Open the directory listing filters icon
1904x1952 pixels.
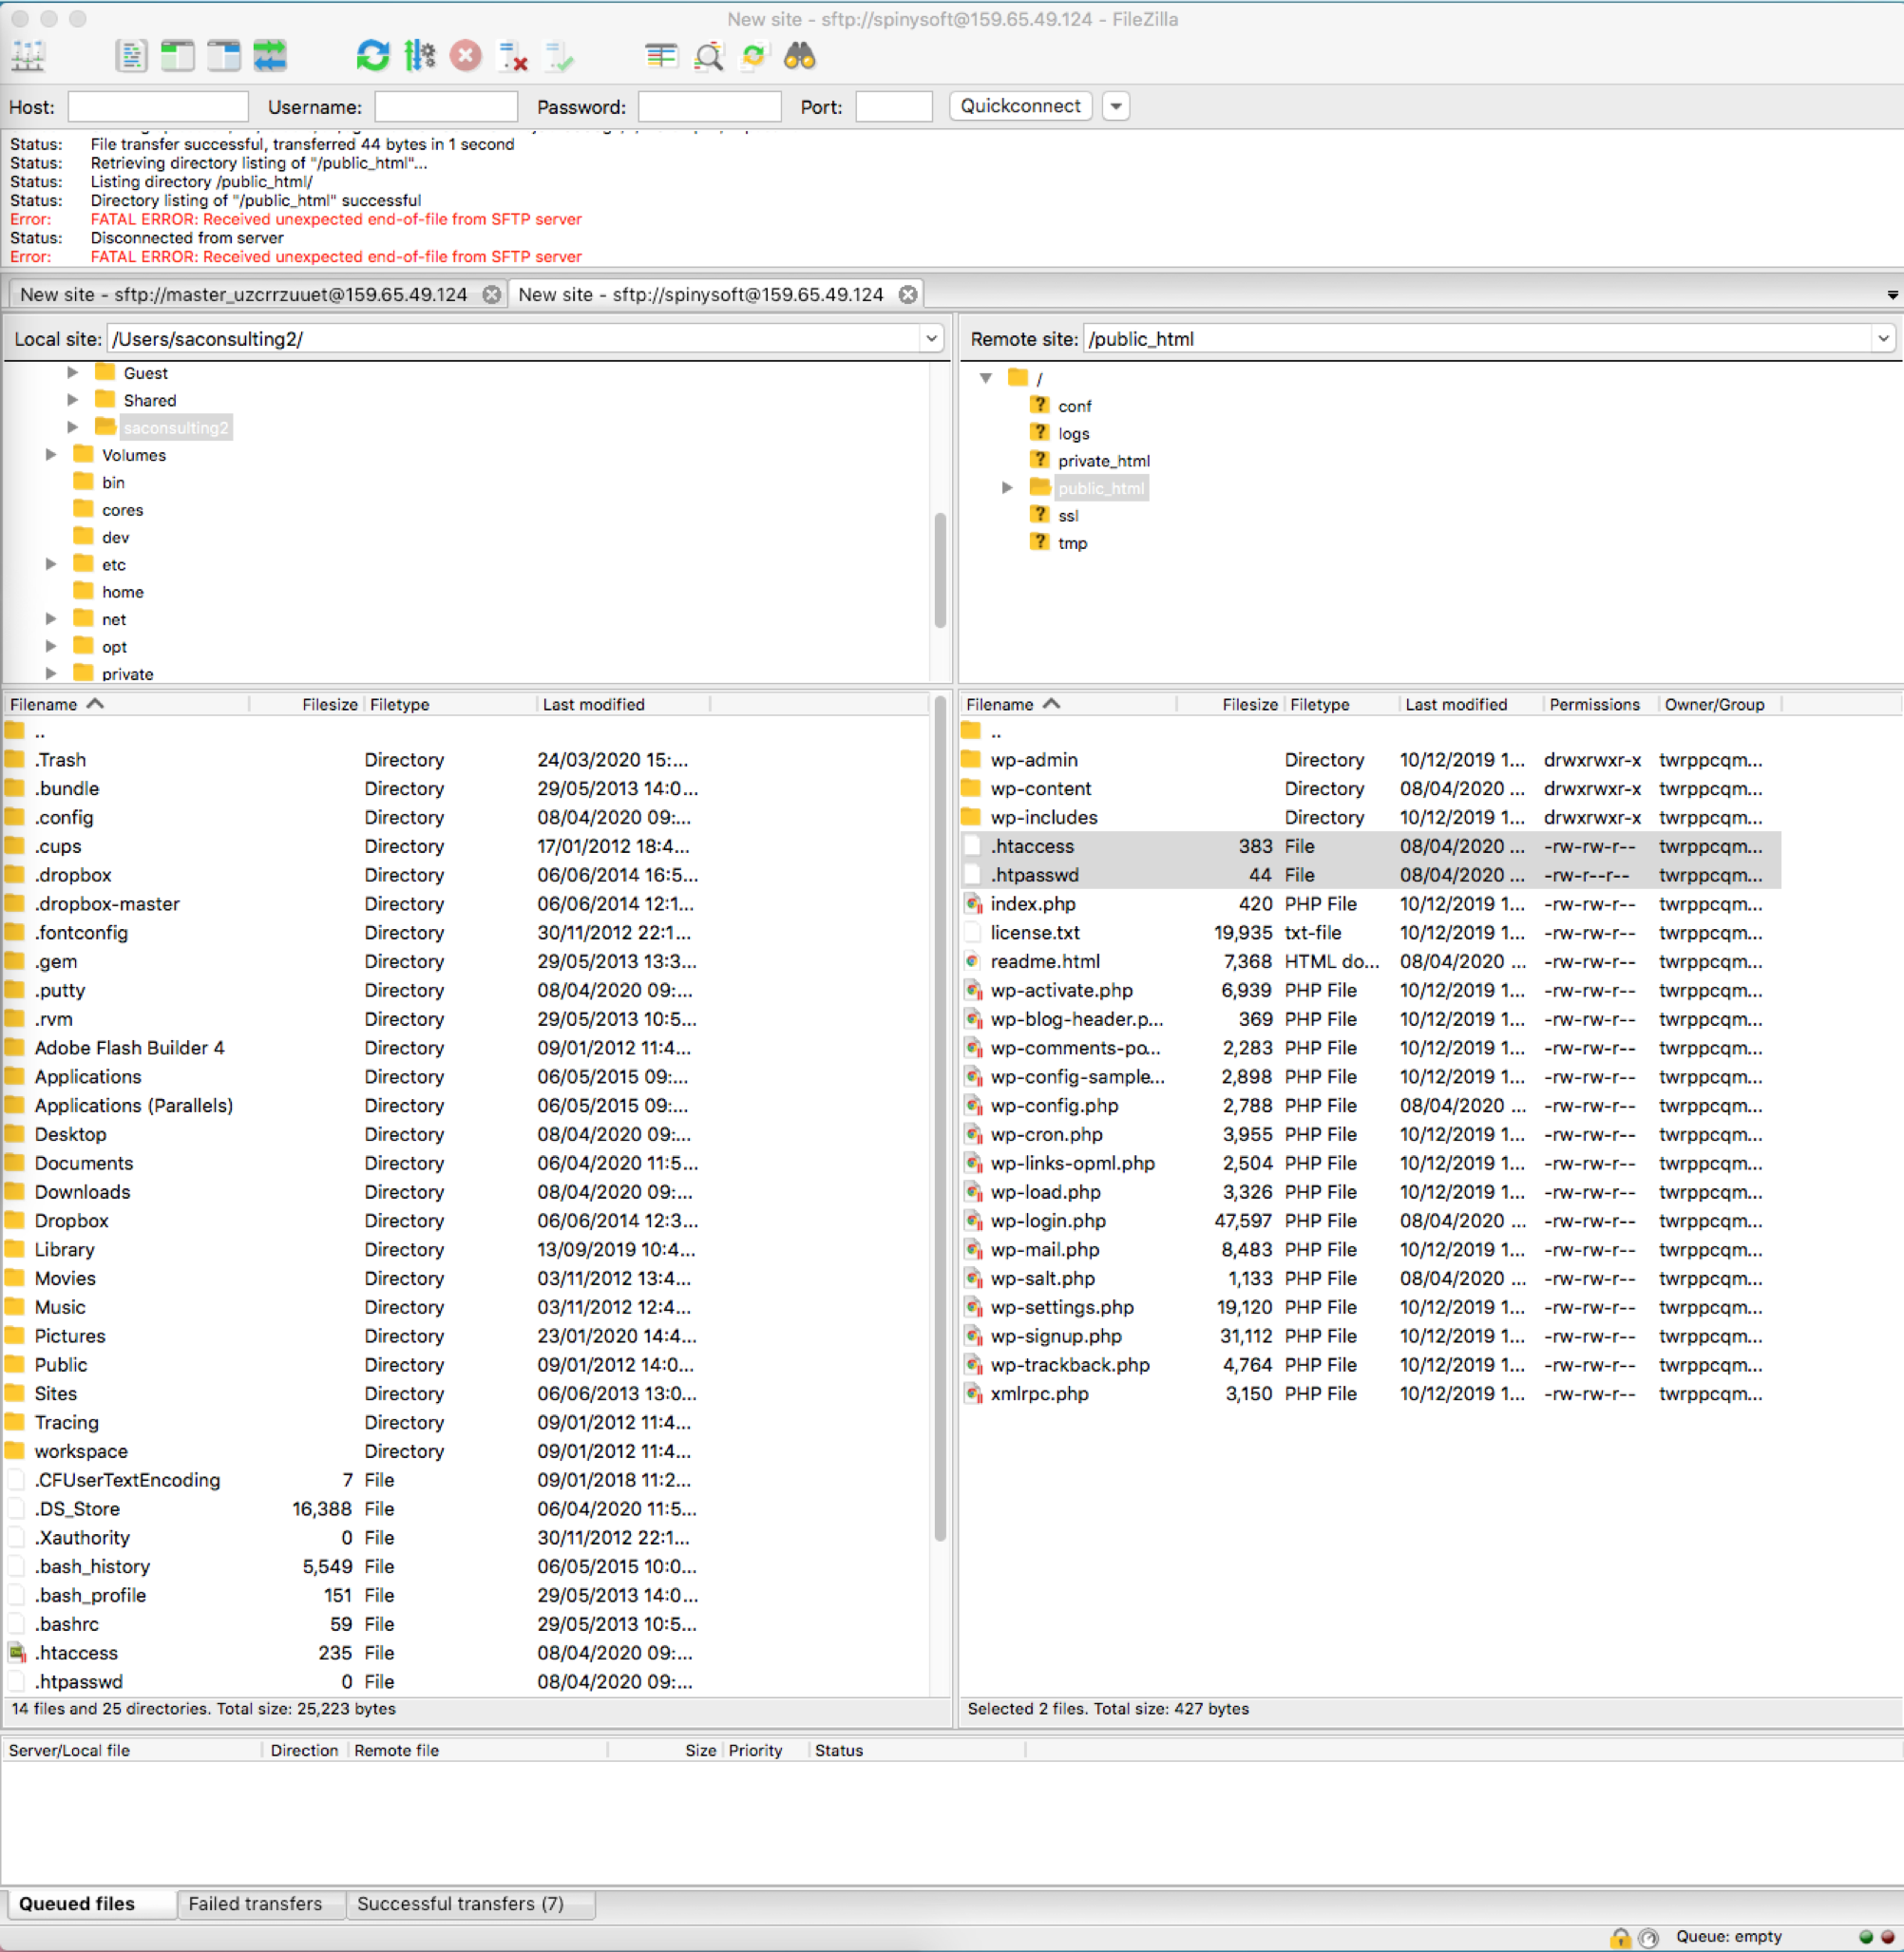pos(661,56)
